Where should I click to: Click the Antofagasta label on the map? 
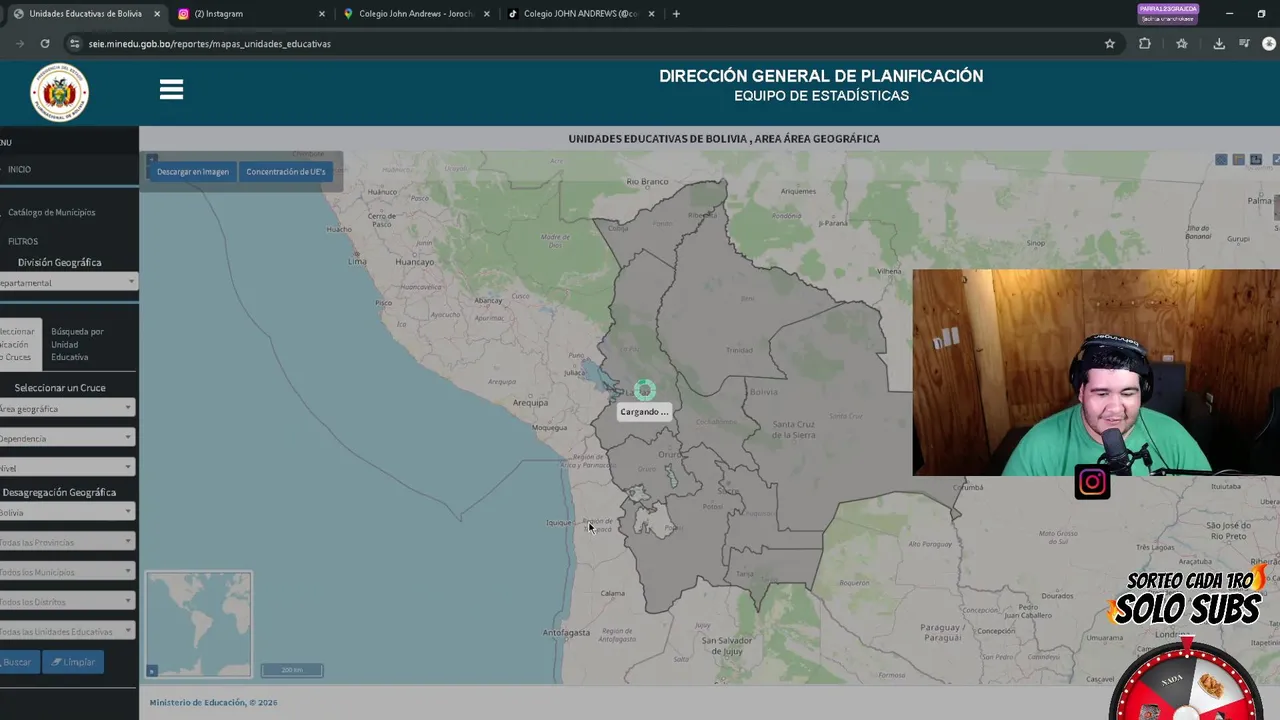(566, 632)
